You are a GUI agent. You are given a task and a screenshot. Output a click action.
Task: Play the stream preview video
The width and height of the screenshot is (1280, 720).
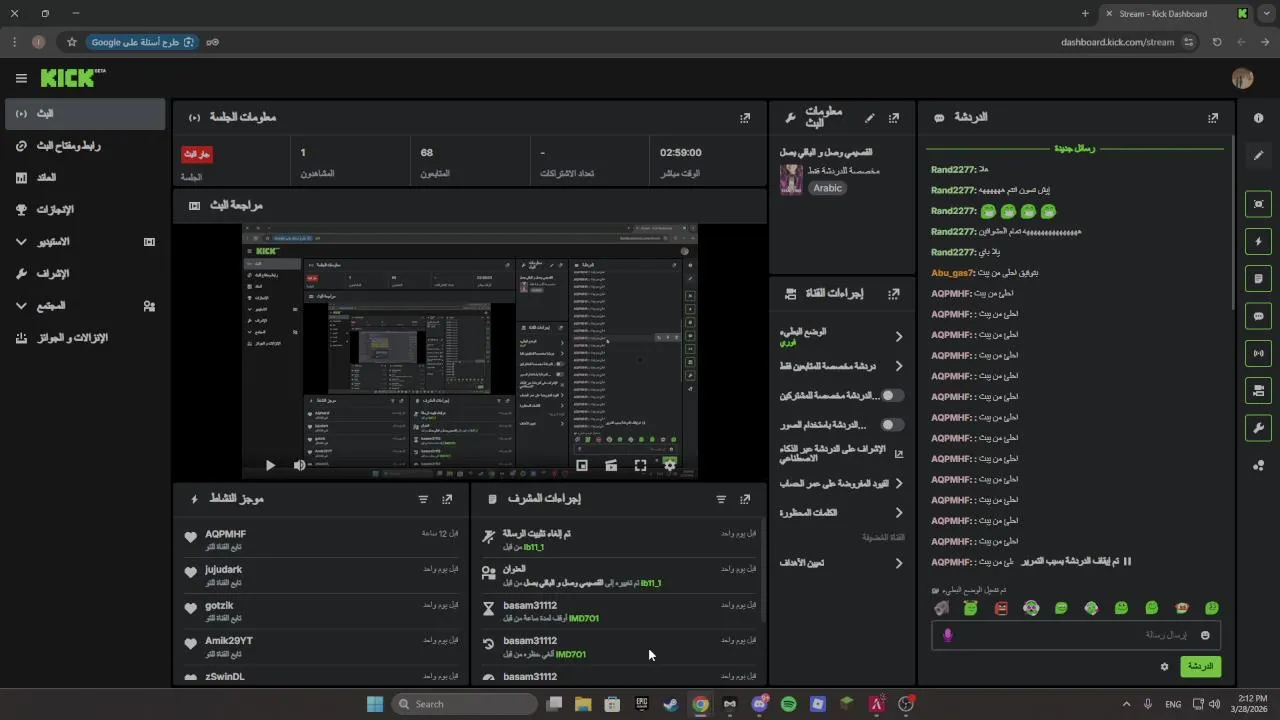[x=270, y=465]
